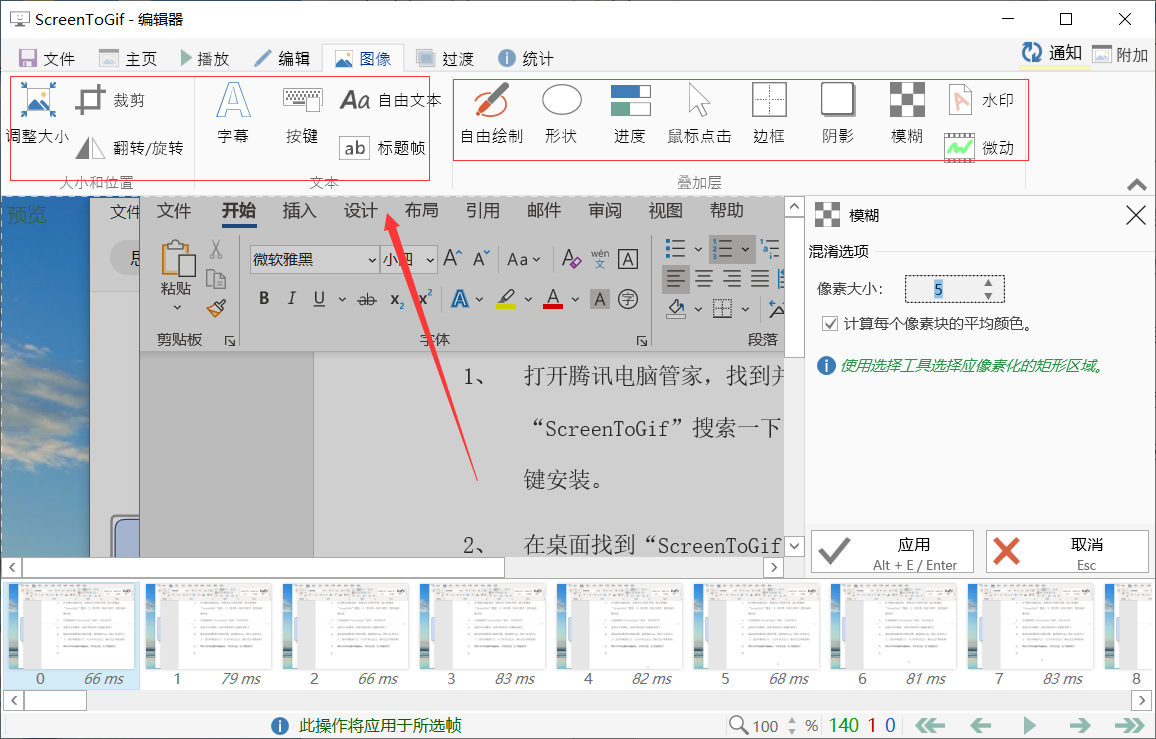Add a 标题帧 title frame
The image size is (1156, 739).
[383, 148]
